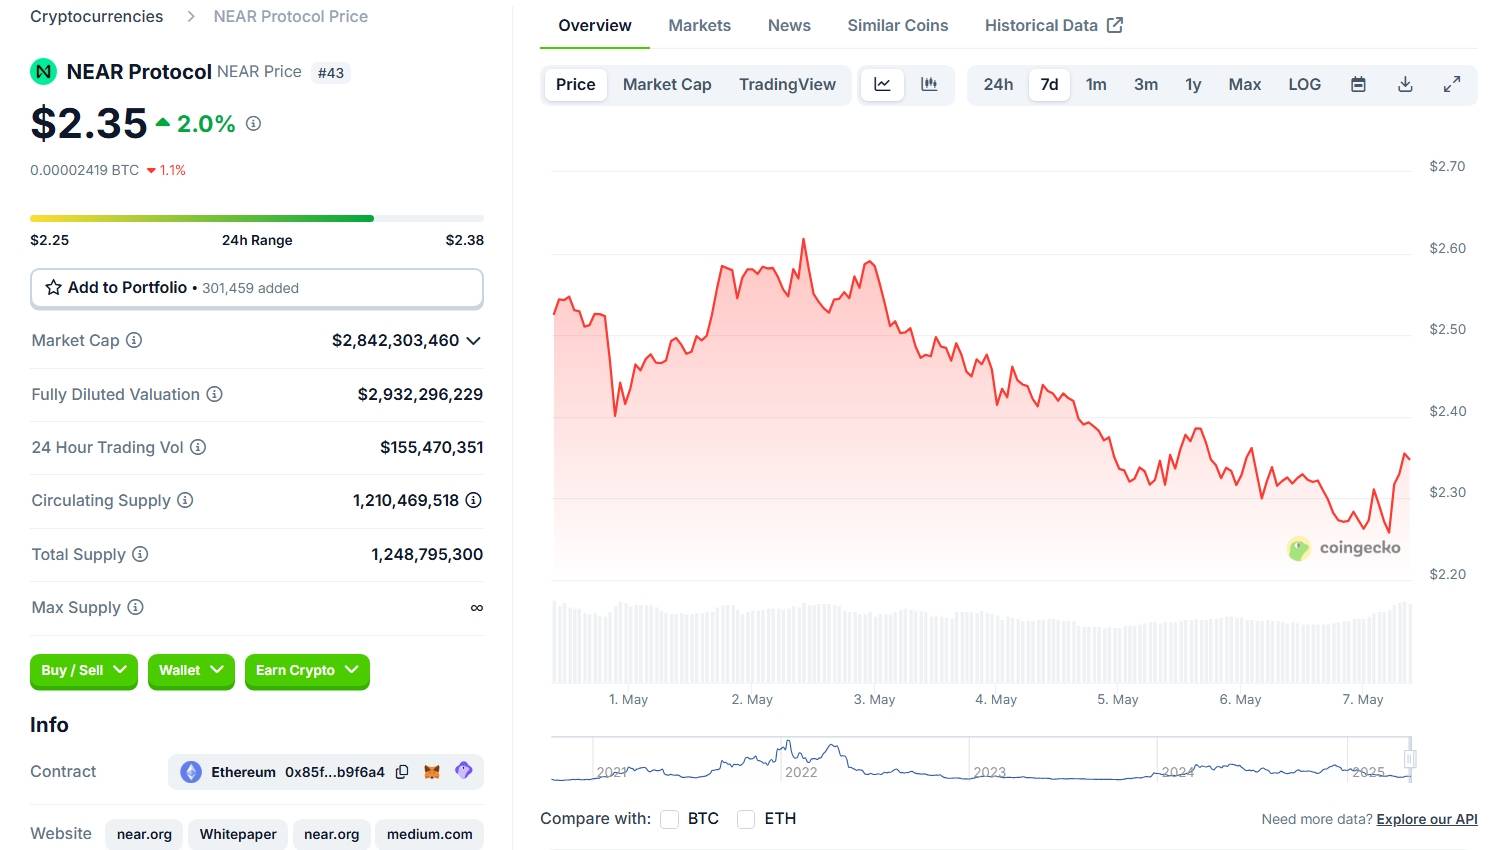Click the download chart data icon
Screen dimensions: 1496x850
[x=1405, y=85]
